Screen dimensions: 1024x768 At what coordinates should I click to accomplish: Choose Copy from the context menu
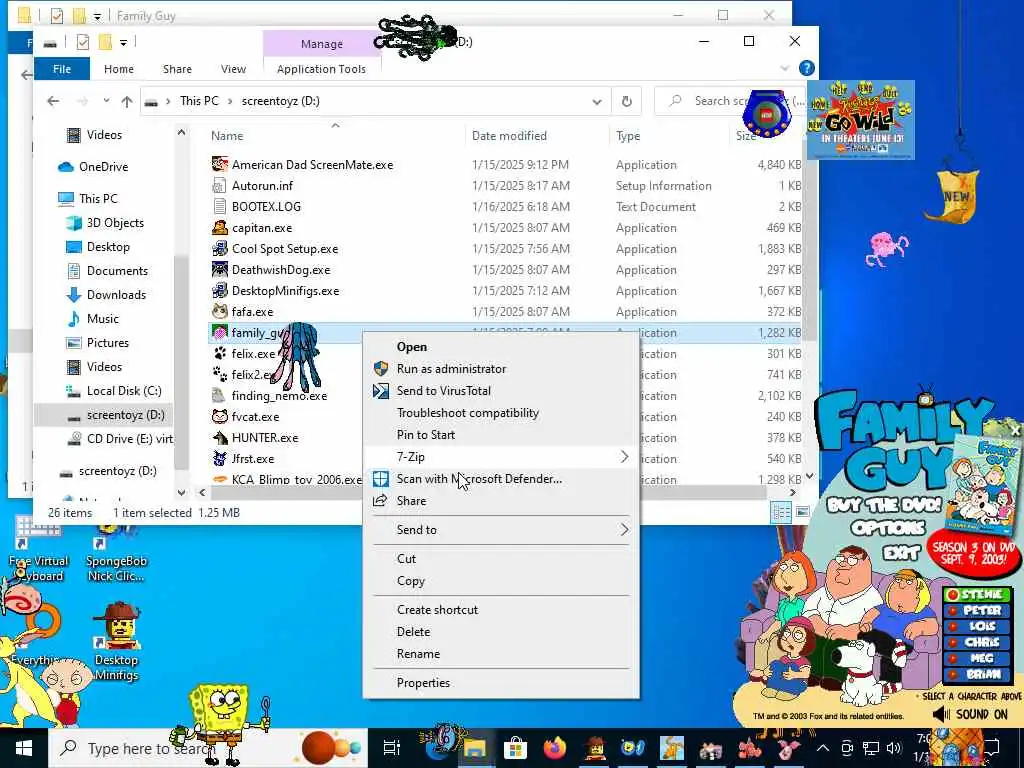click(x=410, y=581)
